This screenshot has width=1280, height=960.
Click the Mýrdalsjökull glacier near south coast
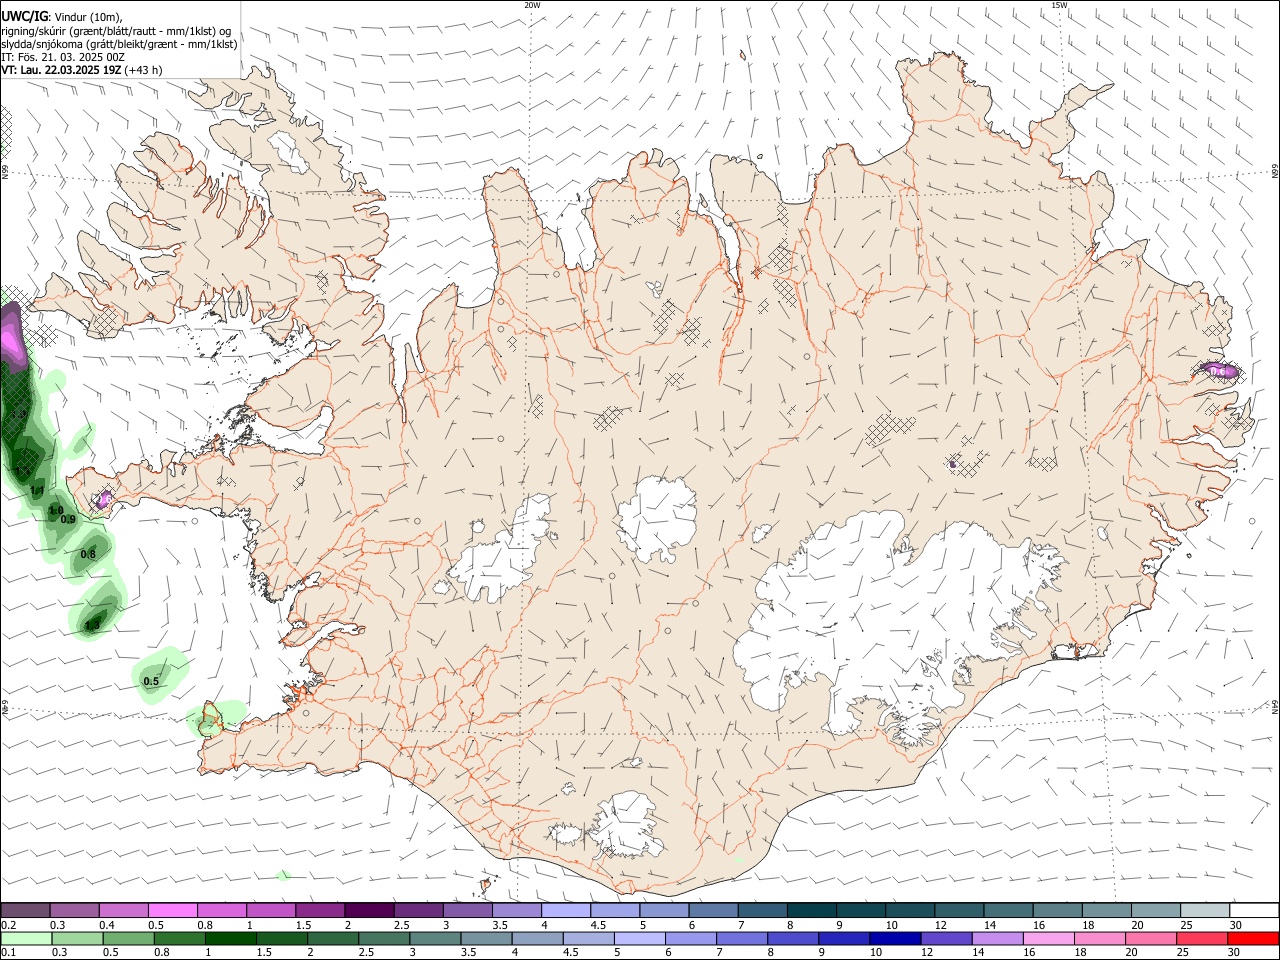(x=626, y=825)
